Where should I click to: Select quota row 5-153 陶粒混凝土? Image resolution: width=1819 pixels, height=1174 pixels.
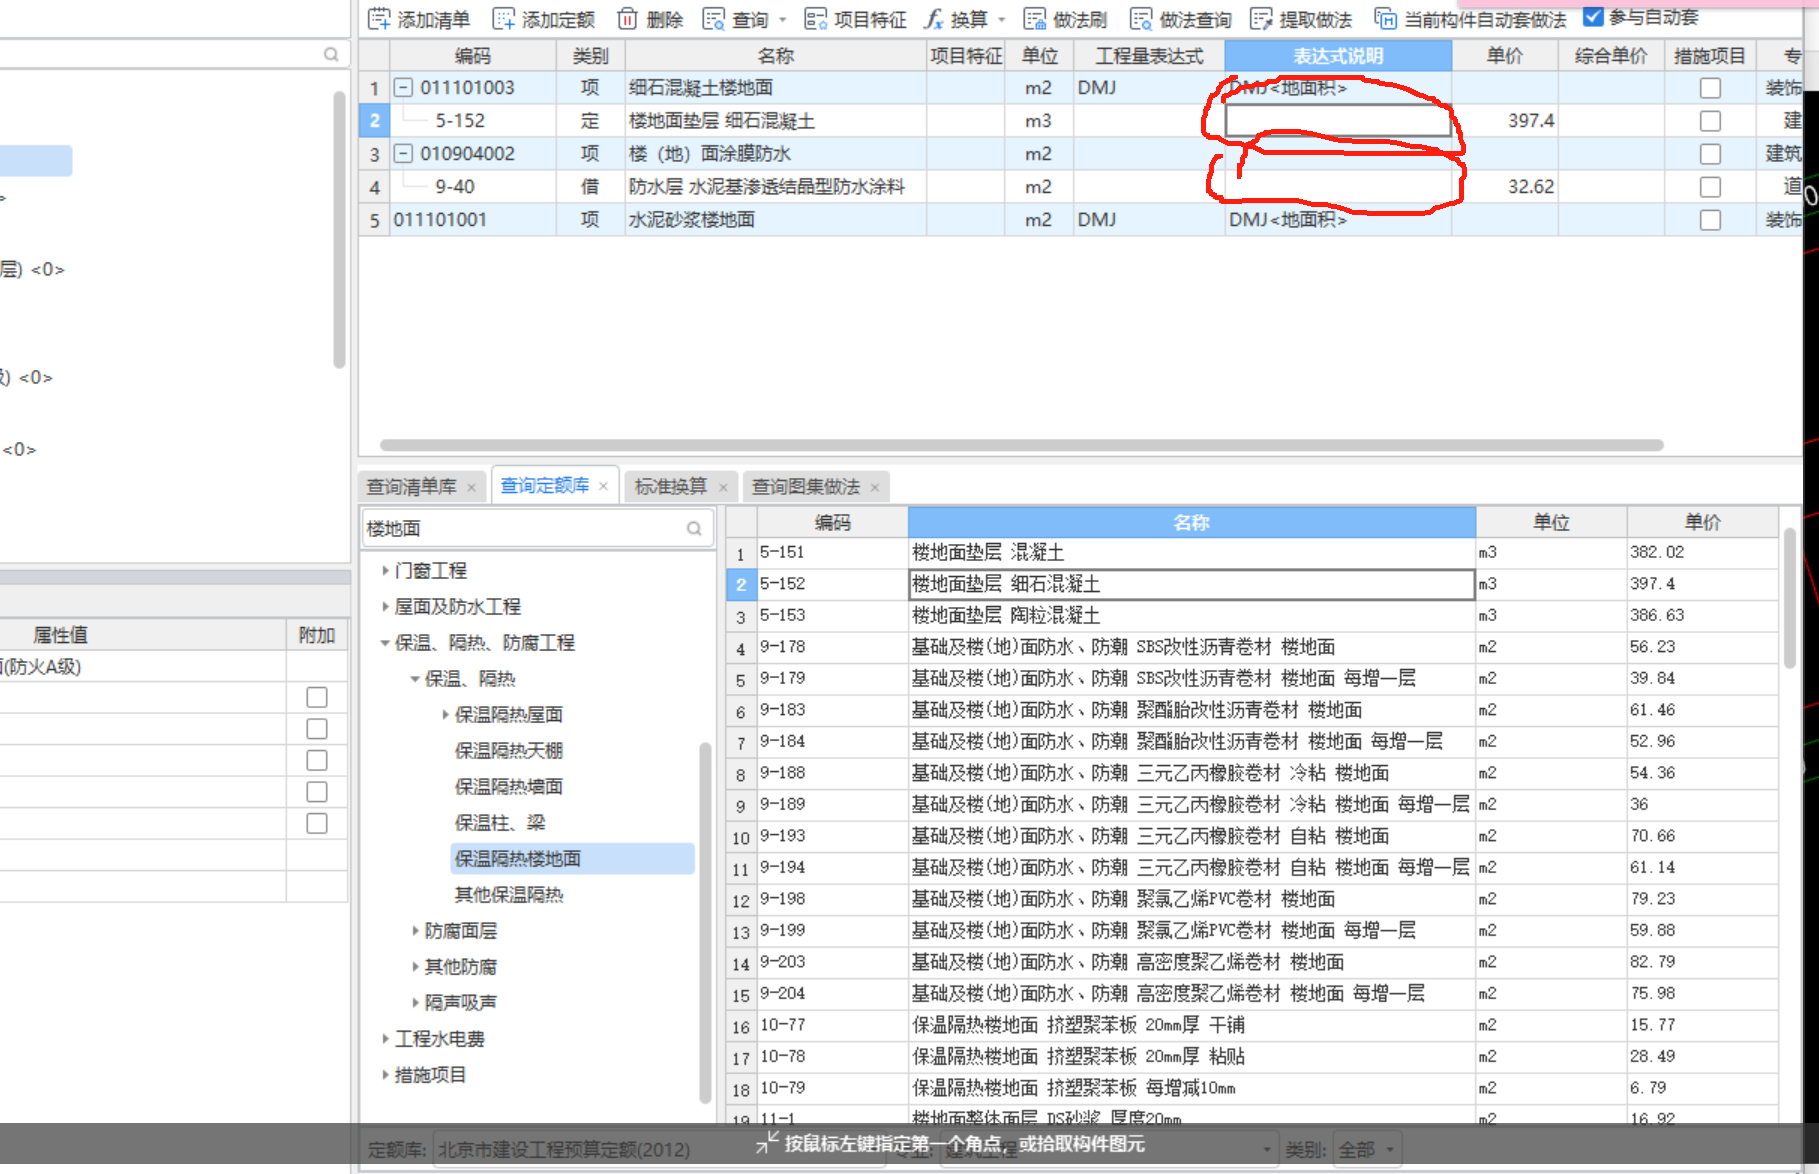point(1251,615)
